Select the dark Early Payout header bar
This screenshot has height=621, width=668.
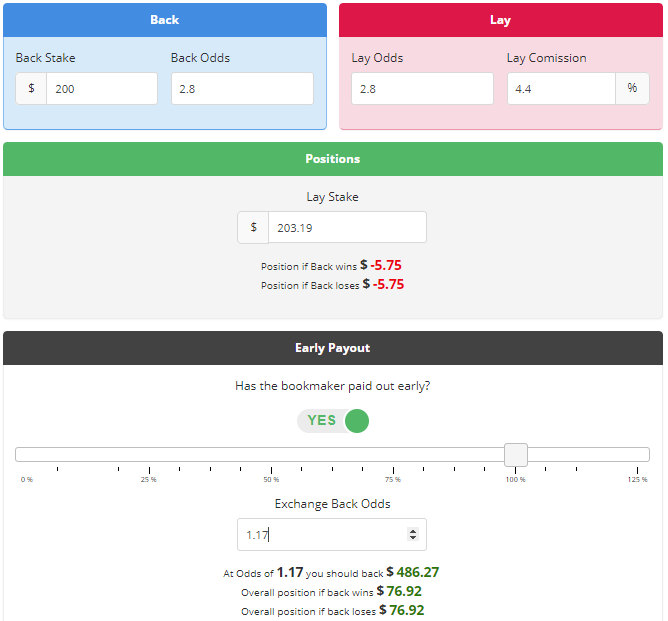[x=333, y=348]
